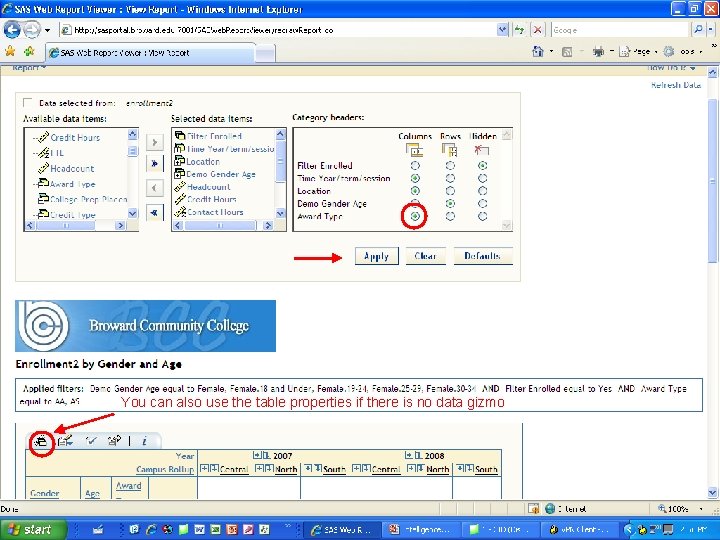720x540 pixels.
Task: Expand 2008 year column icon
Action: [409, 456]
